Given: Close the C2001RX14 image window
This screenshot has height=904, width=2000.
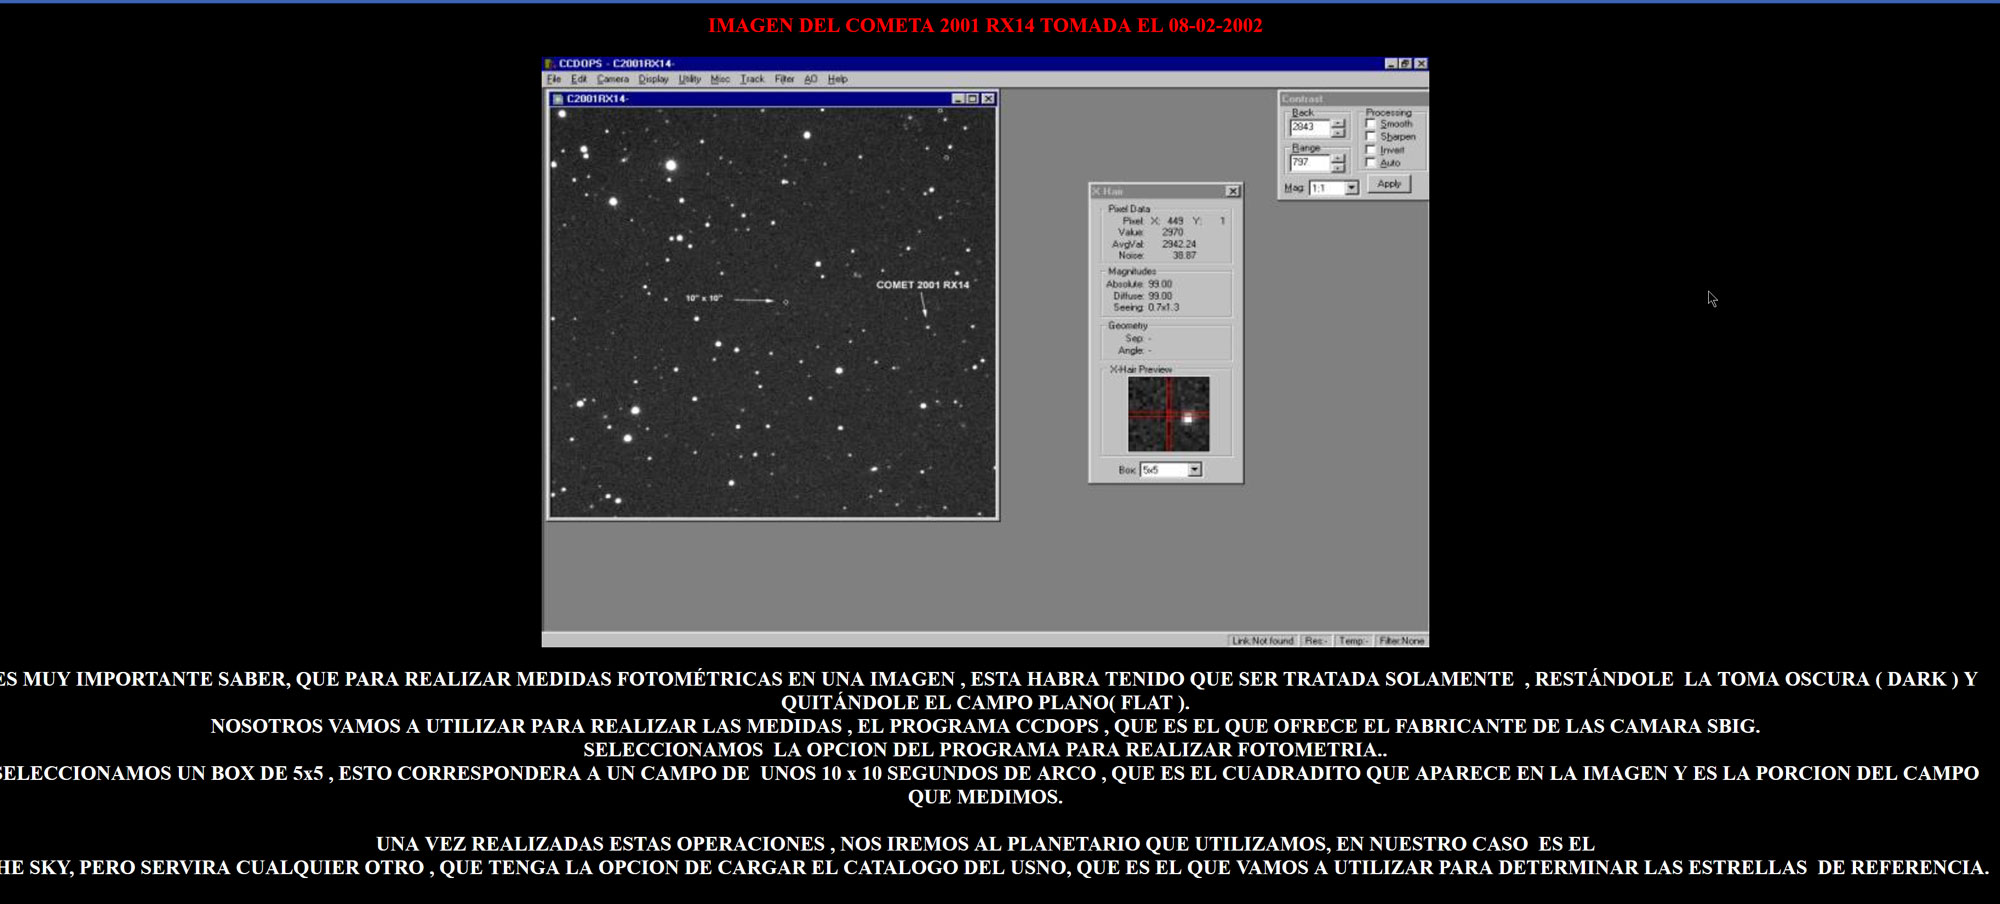Looking at the screenshot, I should click(x=988, y=99).
